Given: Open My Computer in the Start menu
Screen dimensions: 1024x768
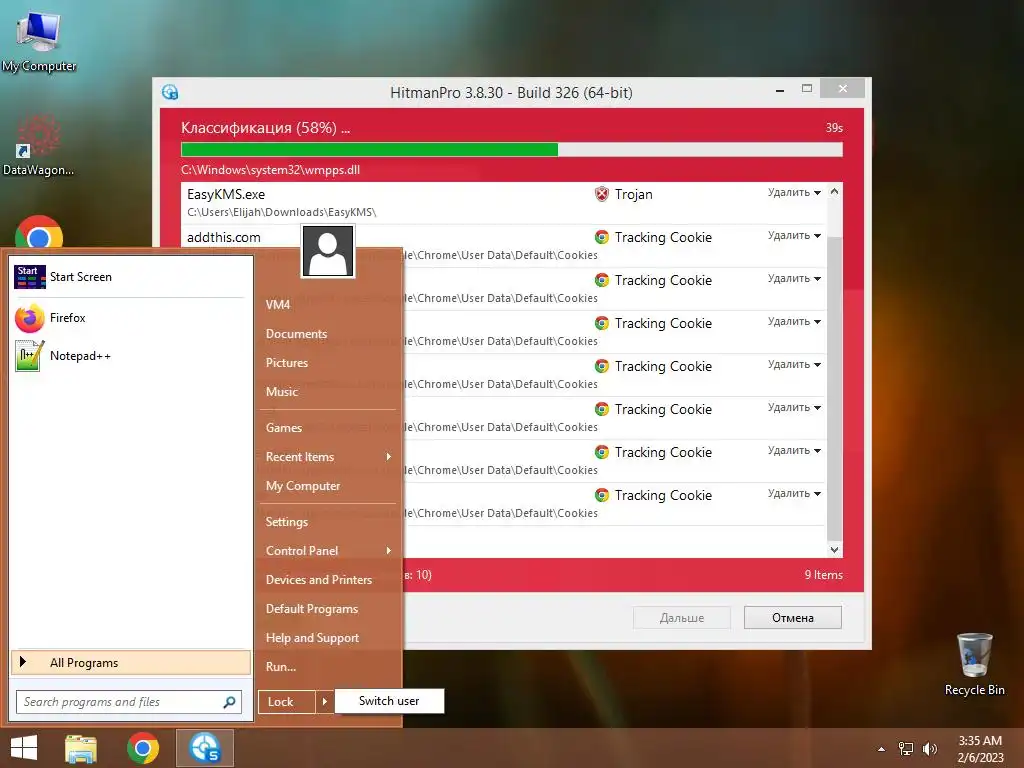Looking at the screenshot, I should pos(303,486).
